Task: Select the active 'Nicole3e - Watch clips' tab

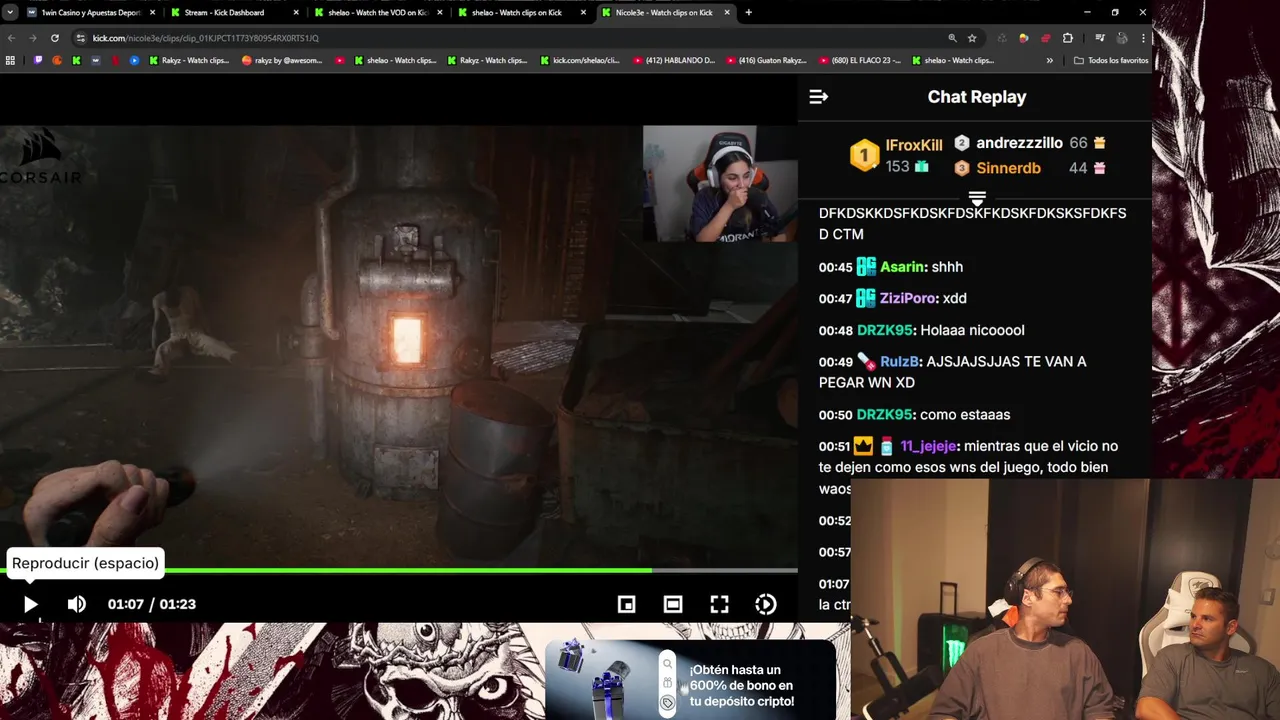Action: 663,12
